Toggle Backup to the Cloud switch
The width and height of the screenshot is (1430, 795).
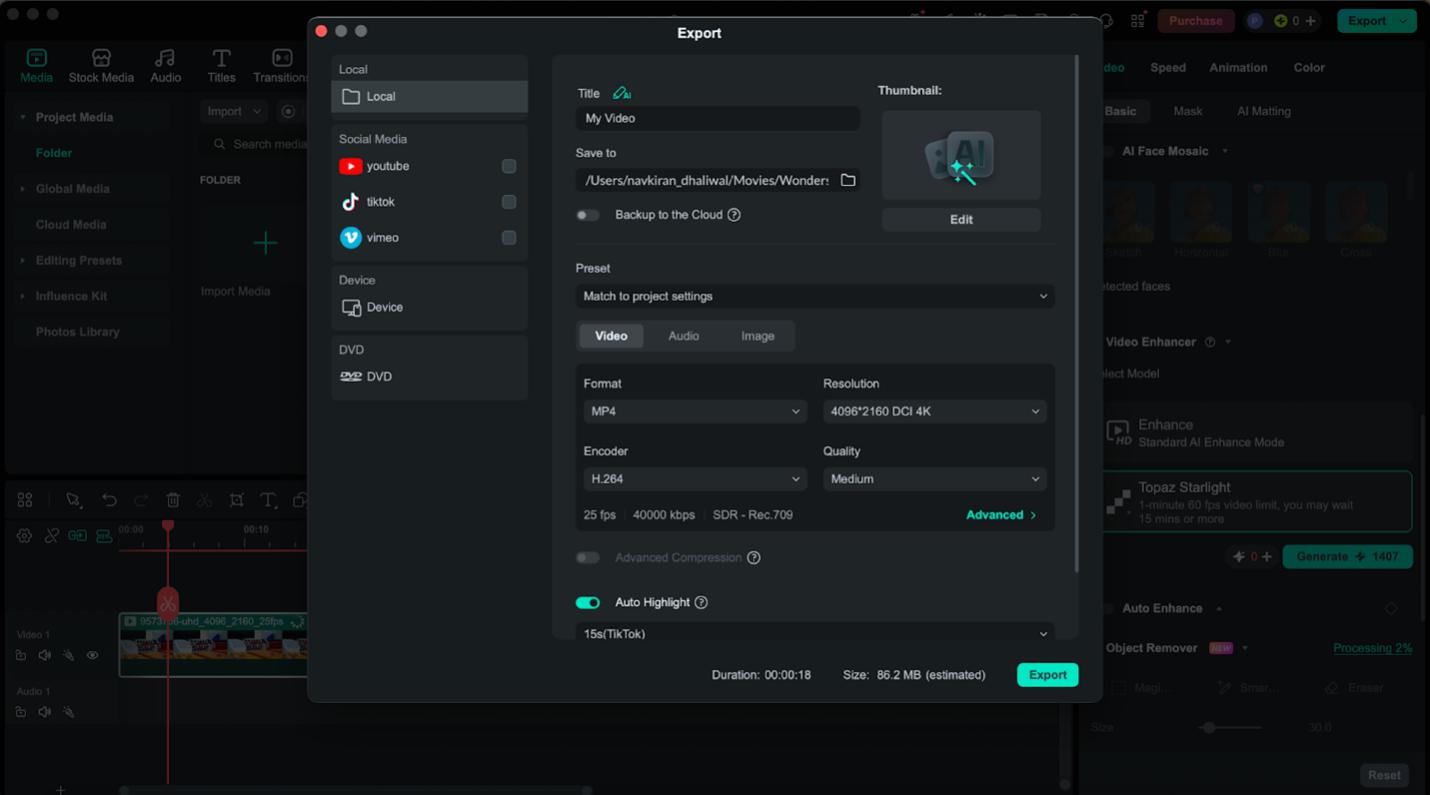(x=588, y=215)
